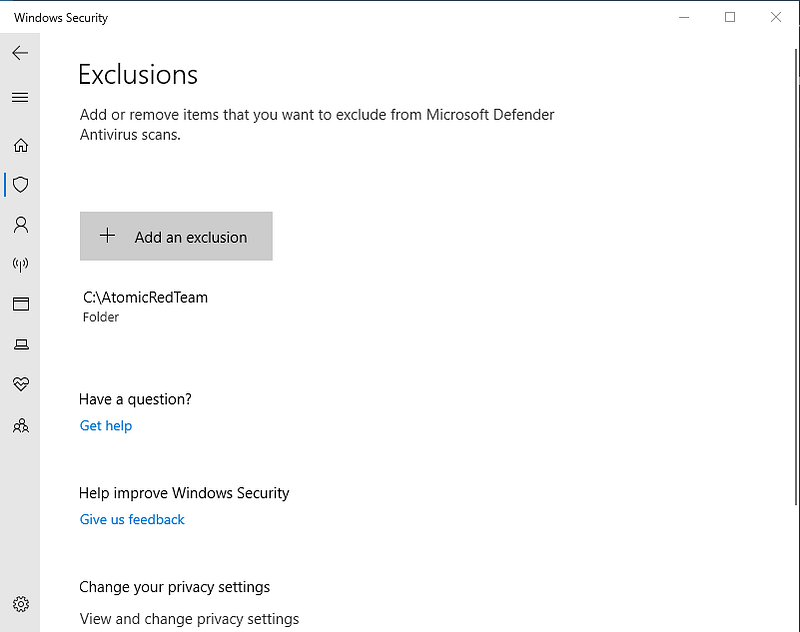The height and width of the screenshot is (632, 800).
Task: Click 'Help improve Windows Security' heading
Action: 184,493
